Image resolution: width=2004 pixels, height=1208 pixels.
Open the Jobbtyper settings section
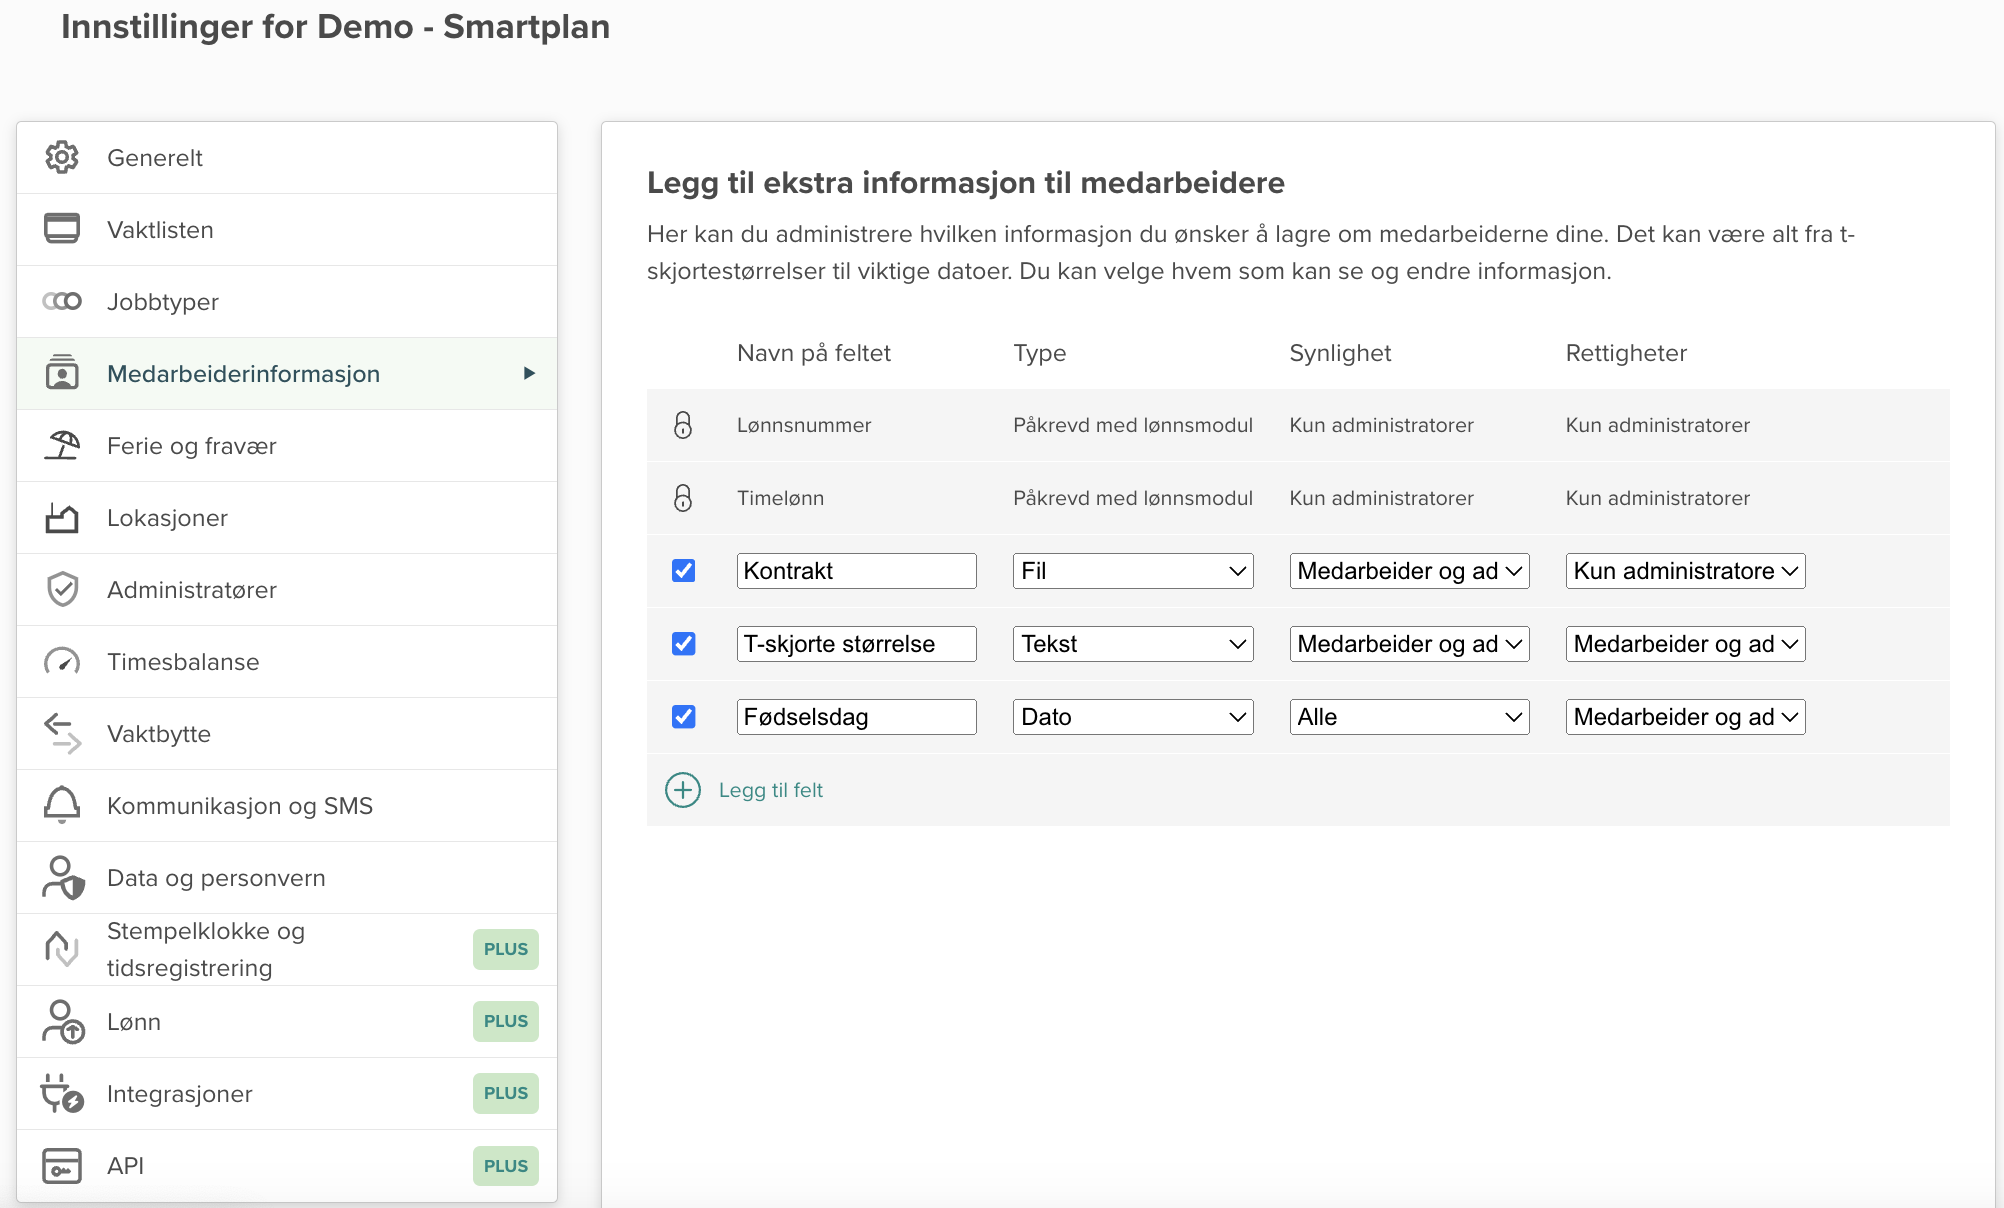point(163,301)
